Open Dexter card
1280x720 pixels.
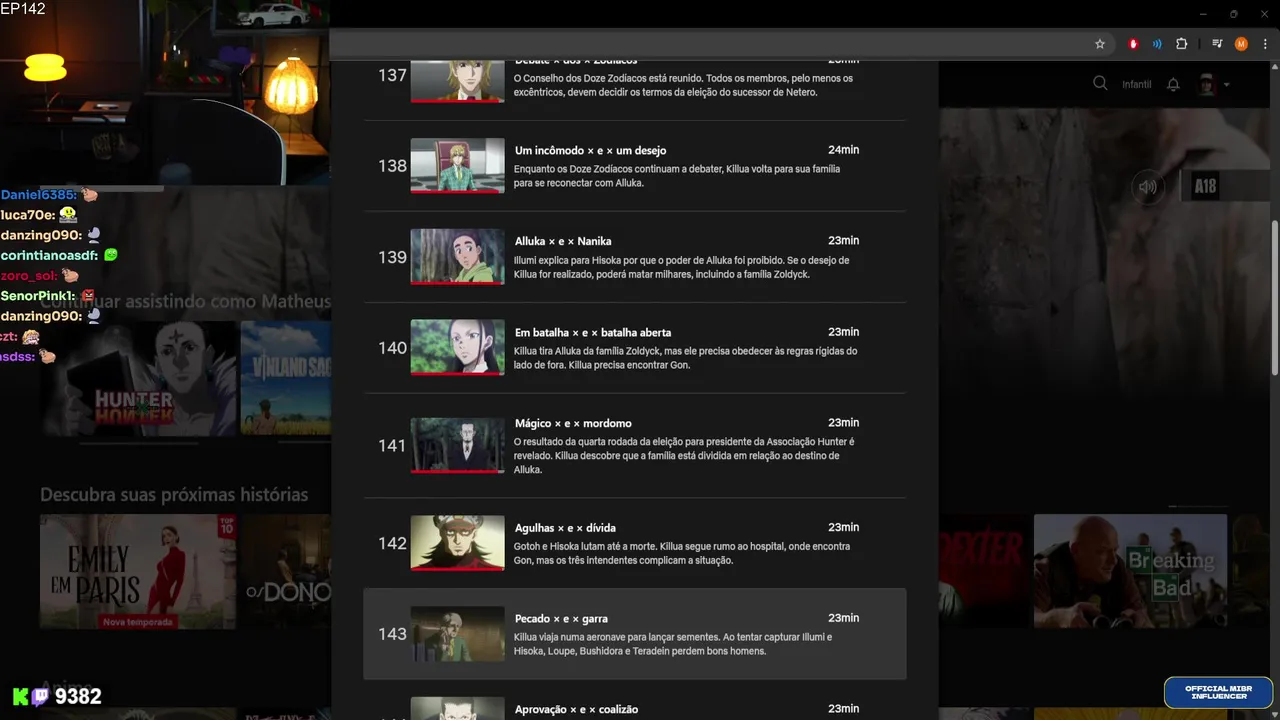[x=983, y=571]
